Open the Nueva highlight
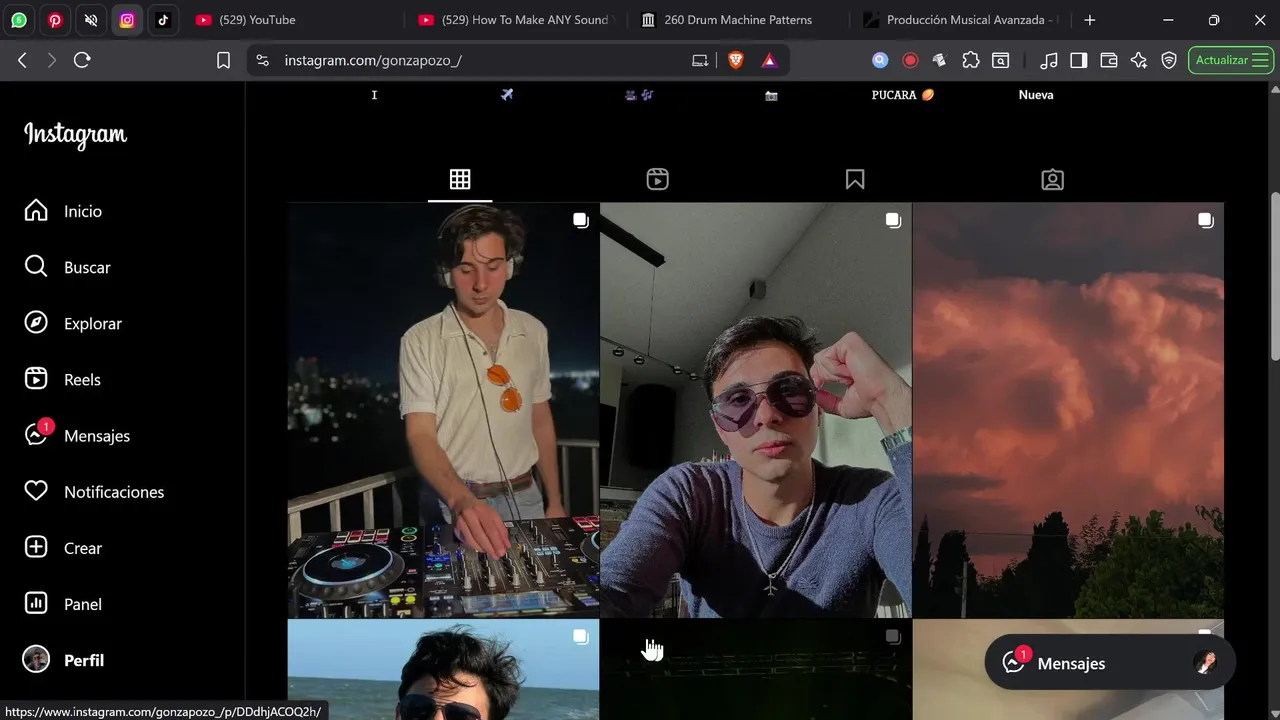The height and width of the screenshot is (720, 1280). pos(1036,95)
